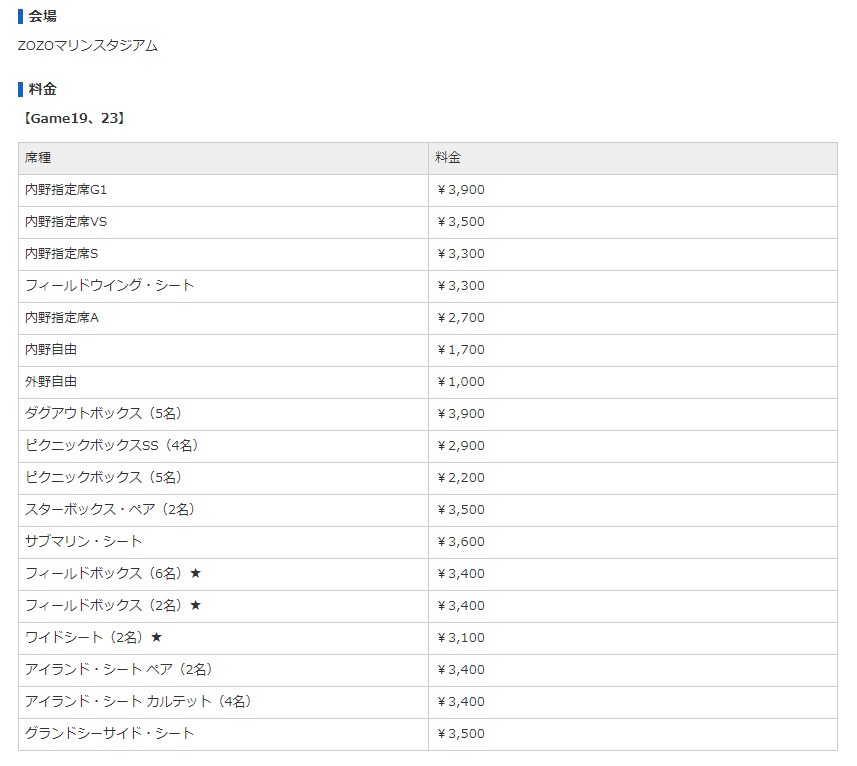857x766 pixels.
Task: Click the ¥3,900 price for ダグアウトボックス
Action: click(460, 414)
